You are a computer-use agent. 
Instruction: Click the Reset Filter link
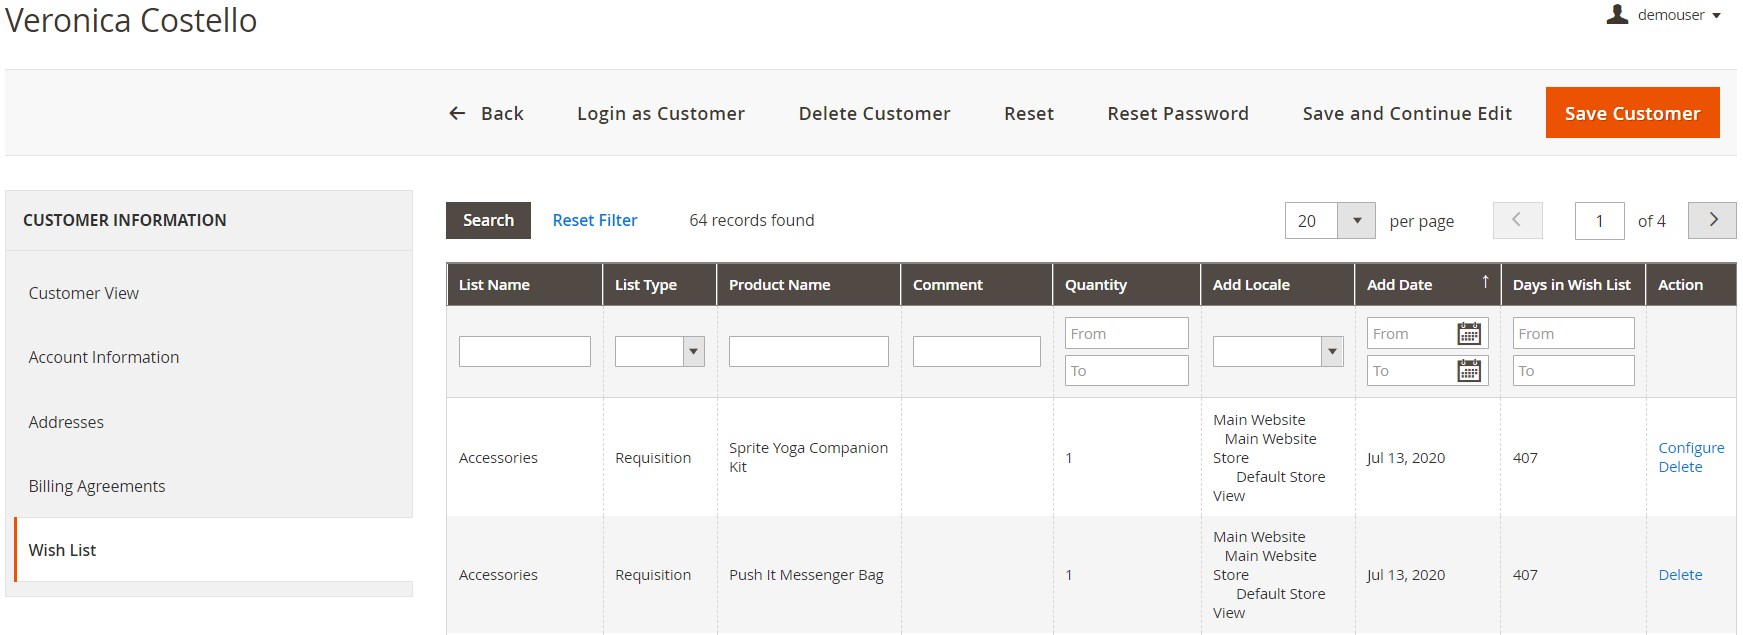pyautogui.click(x=595, y=220)
